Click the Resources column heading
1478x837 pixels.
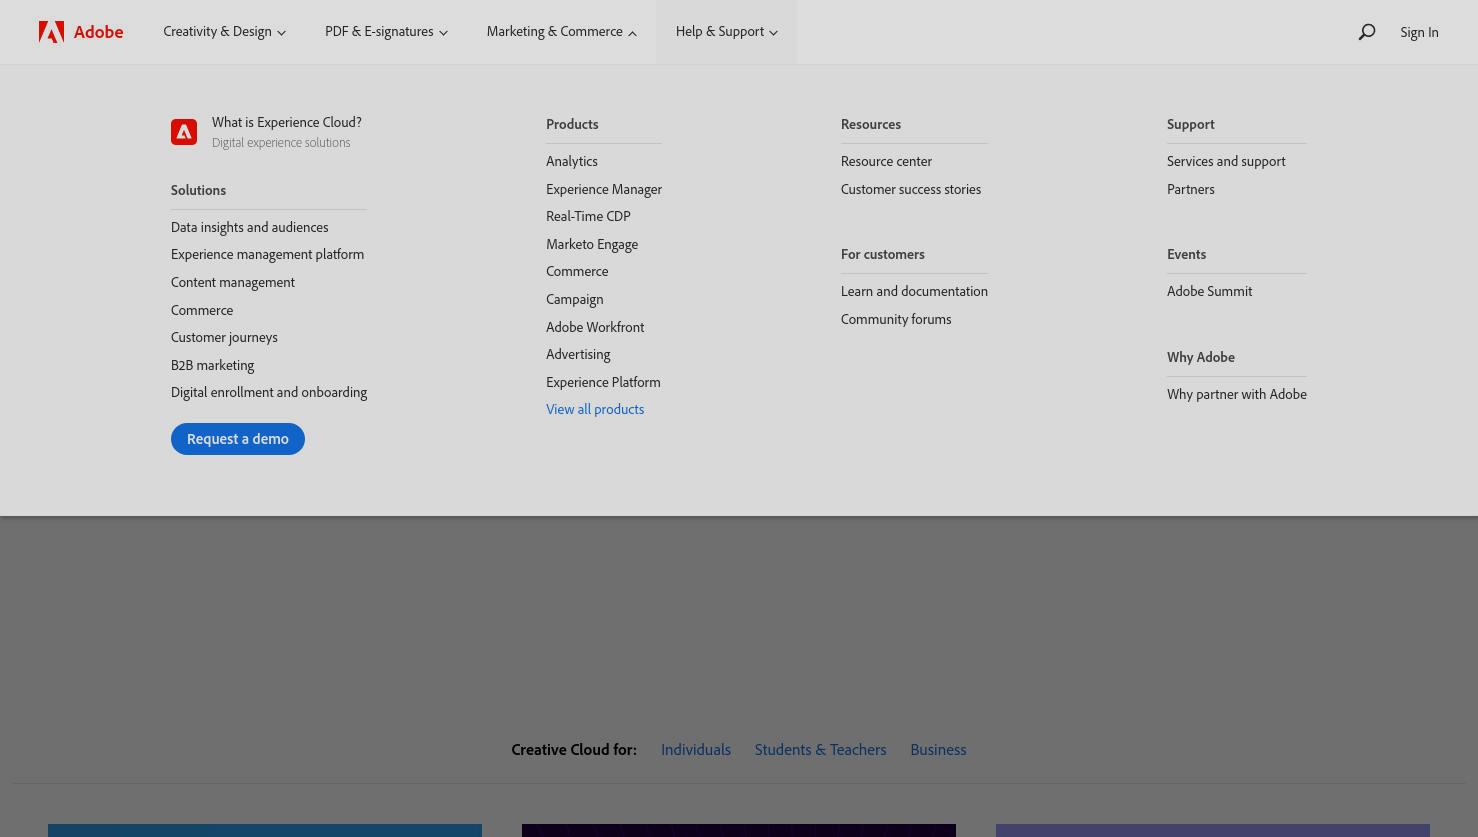tap(871, 124)
